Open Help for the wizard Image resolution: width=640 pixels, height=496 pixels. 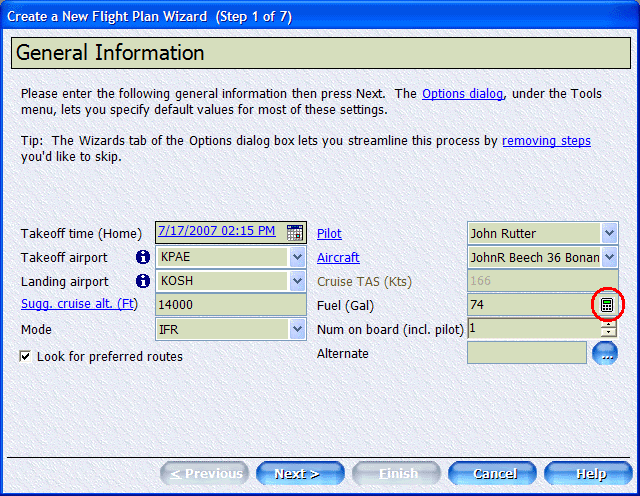coord(588,474)
